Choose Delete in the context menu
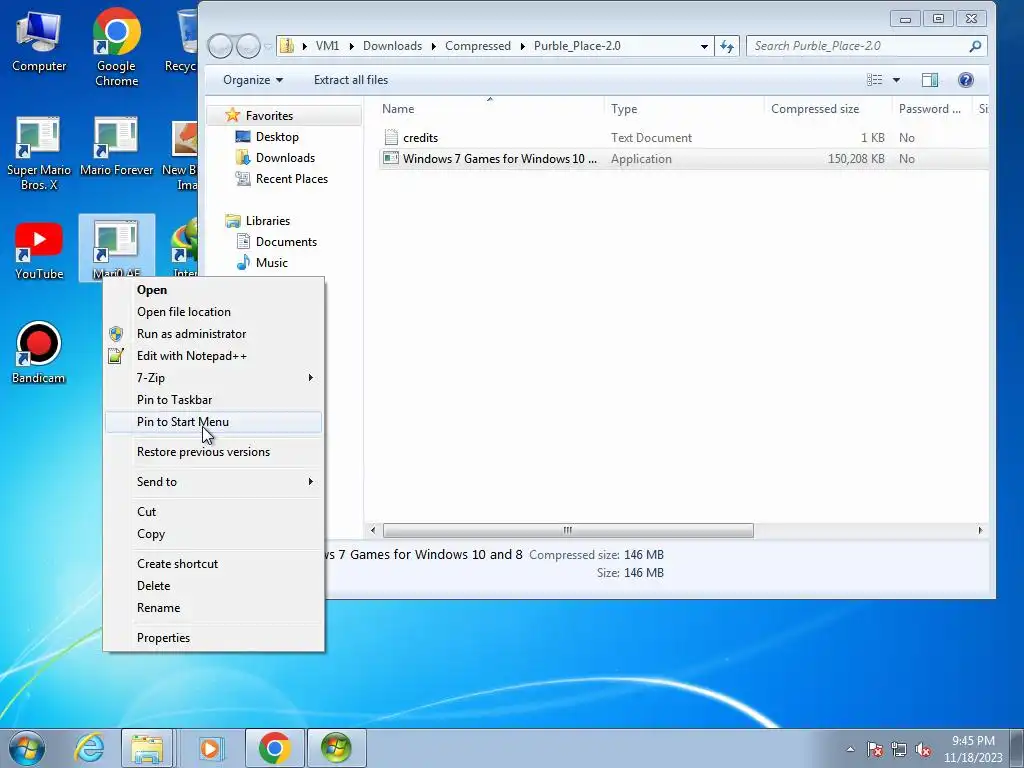 pos(214,586)
